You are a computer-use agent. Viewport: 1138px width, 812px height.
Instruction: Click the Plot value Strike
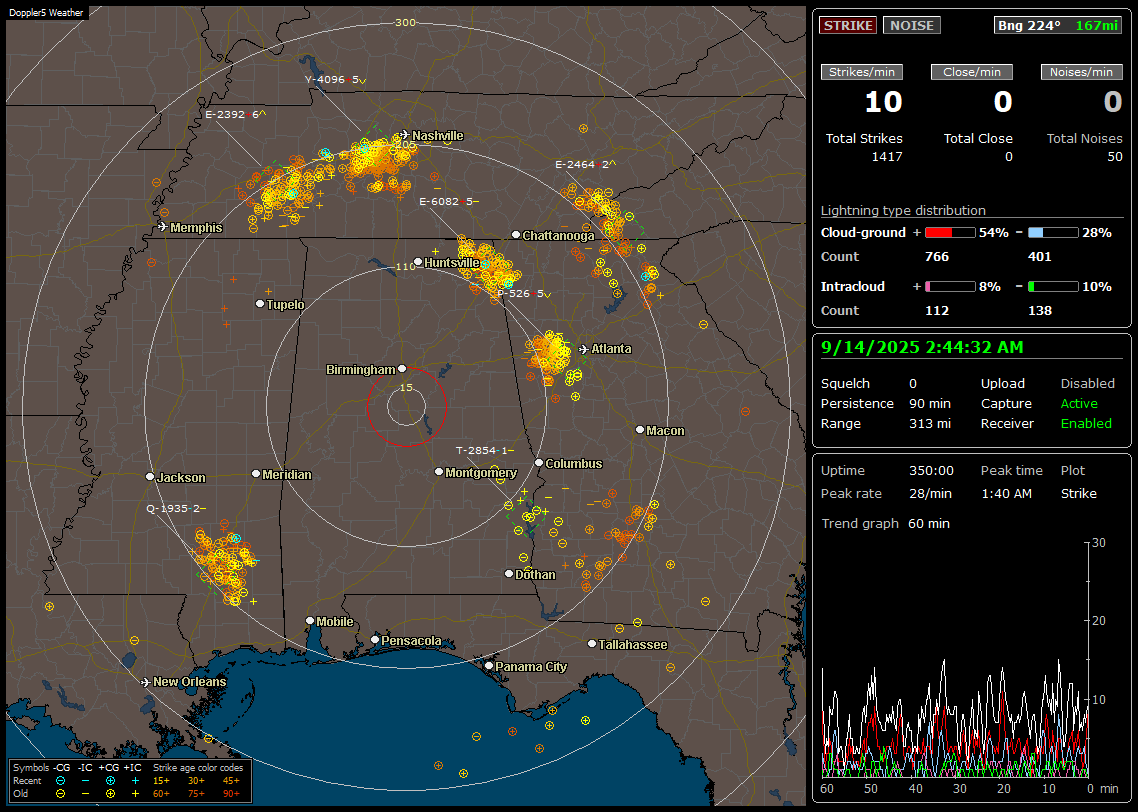1078,493
